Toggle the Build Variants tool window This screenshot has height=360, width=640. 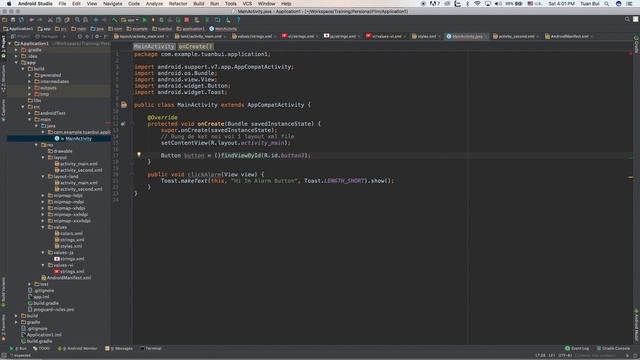tap(3, 292)
